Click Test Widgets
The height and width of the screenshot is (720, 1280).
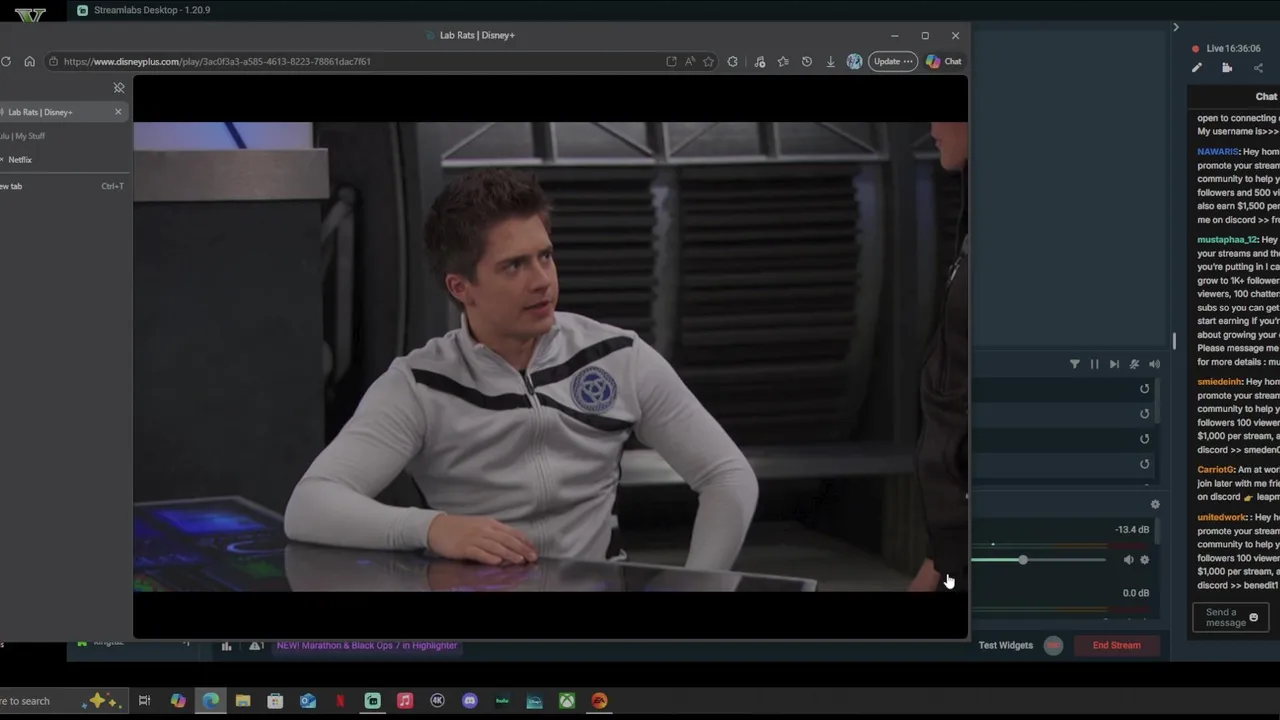coord(1005,645)
